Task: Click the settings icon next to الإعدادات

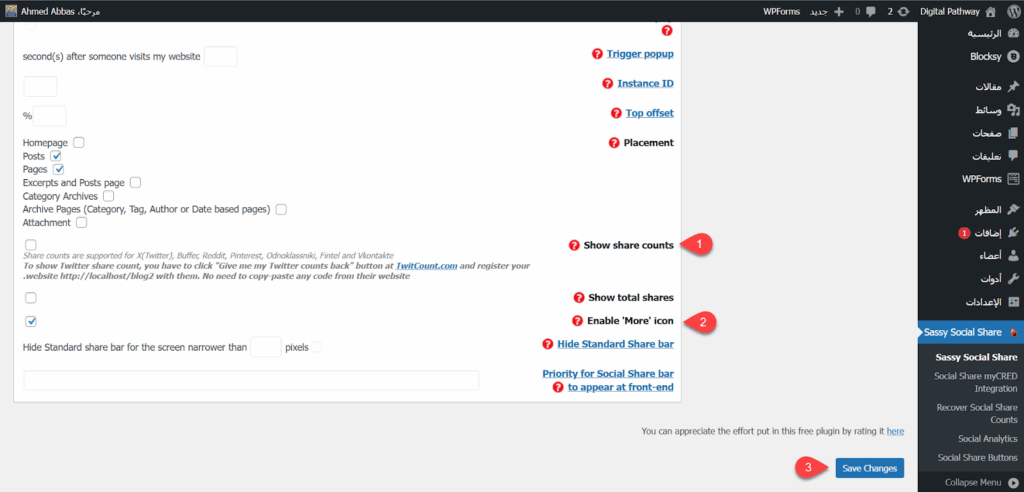Action: click(1013, 302)
